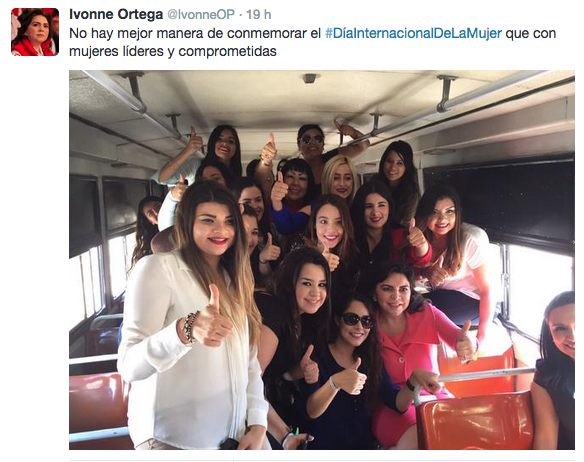
Task: Open the #DíaInternacionalDeLaMujer hashtag
Action: tap(413, 33)
